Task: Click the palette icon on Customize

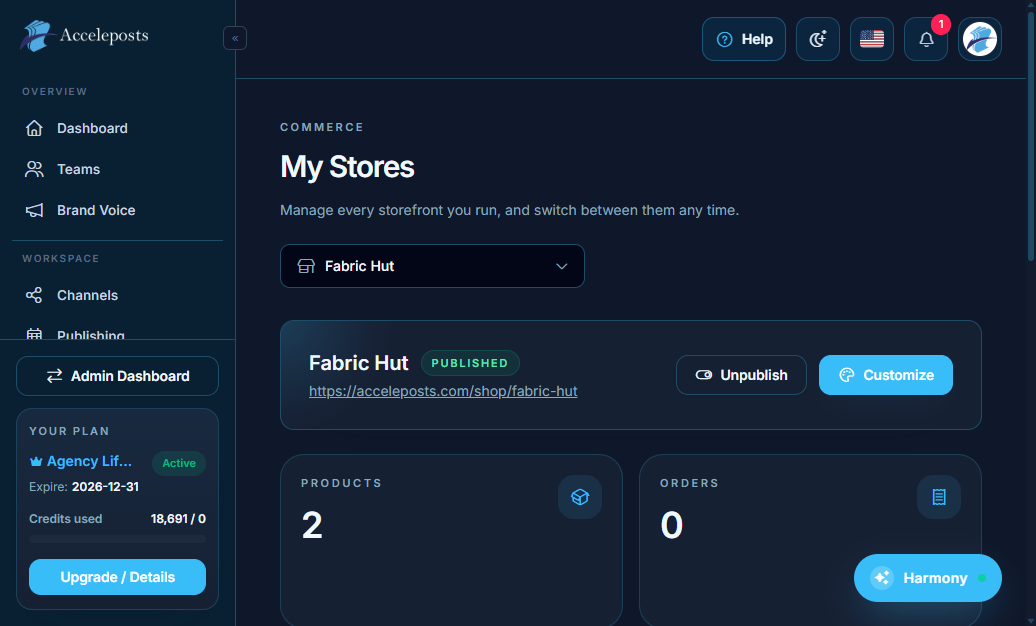Action: (x=847, y=375)
